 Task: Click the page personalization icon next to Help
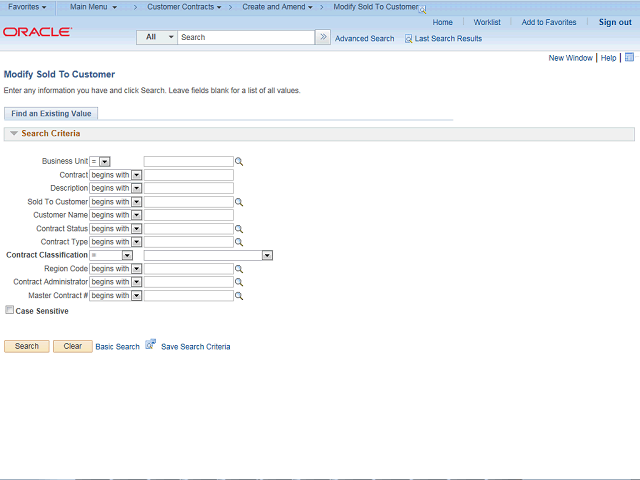point(629,57)
